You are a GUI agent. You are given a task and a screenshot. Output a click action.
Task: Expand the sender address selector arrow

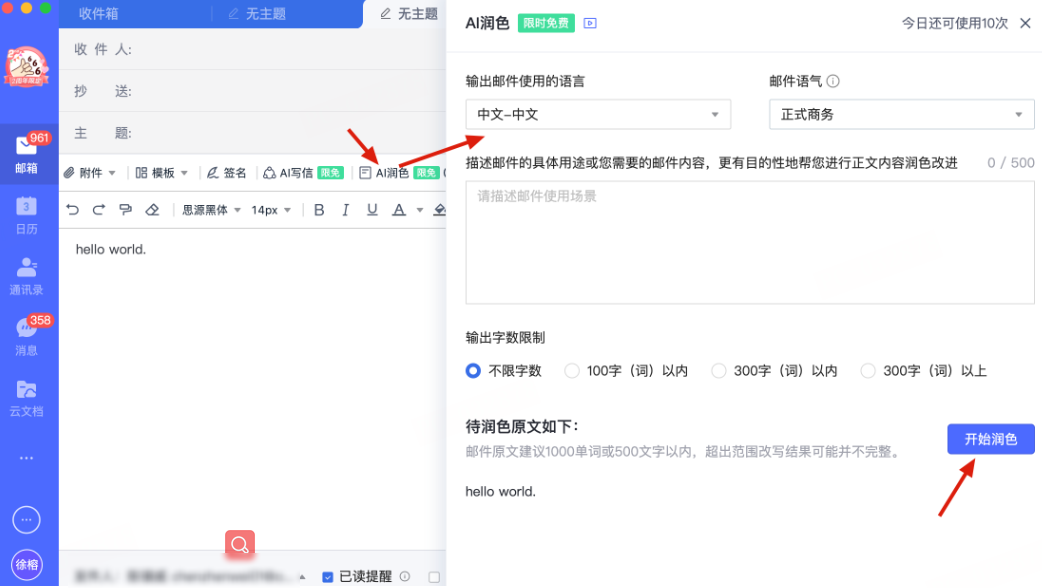click(x=302, y=577)
